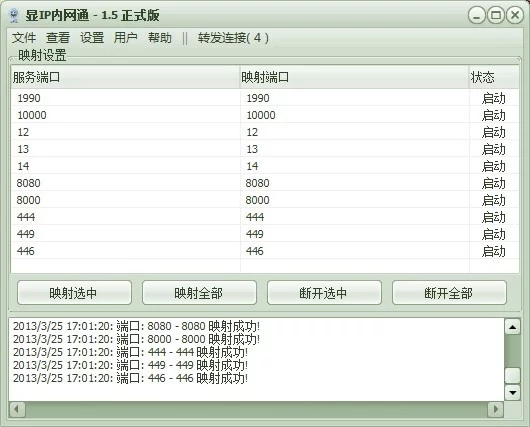Sort by the 服务端口 column header

point(125,77)
